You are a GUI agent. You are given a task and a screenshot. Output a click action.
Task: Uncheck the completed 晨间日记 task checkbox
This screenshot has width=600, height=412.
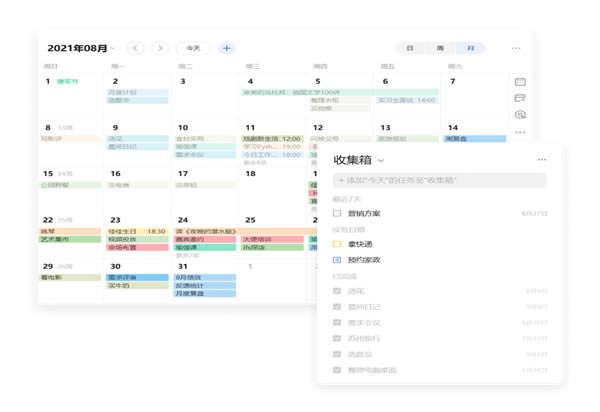[337, 307]
